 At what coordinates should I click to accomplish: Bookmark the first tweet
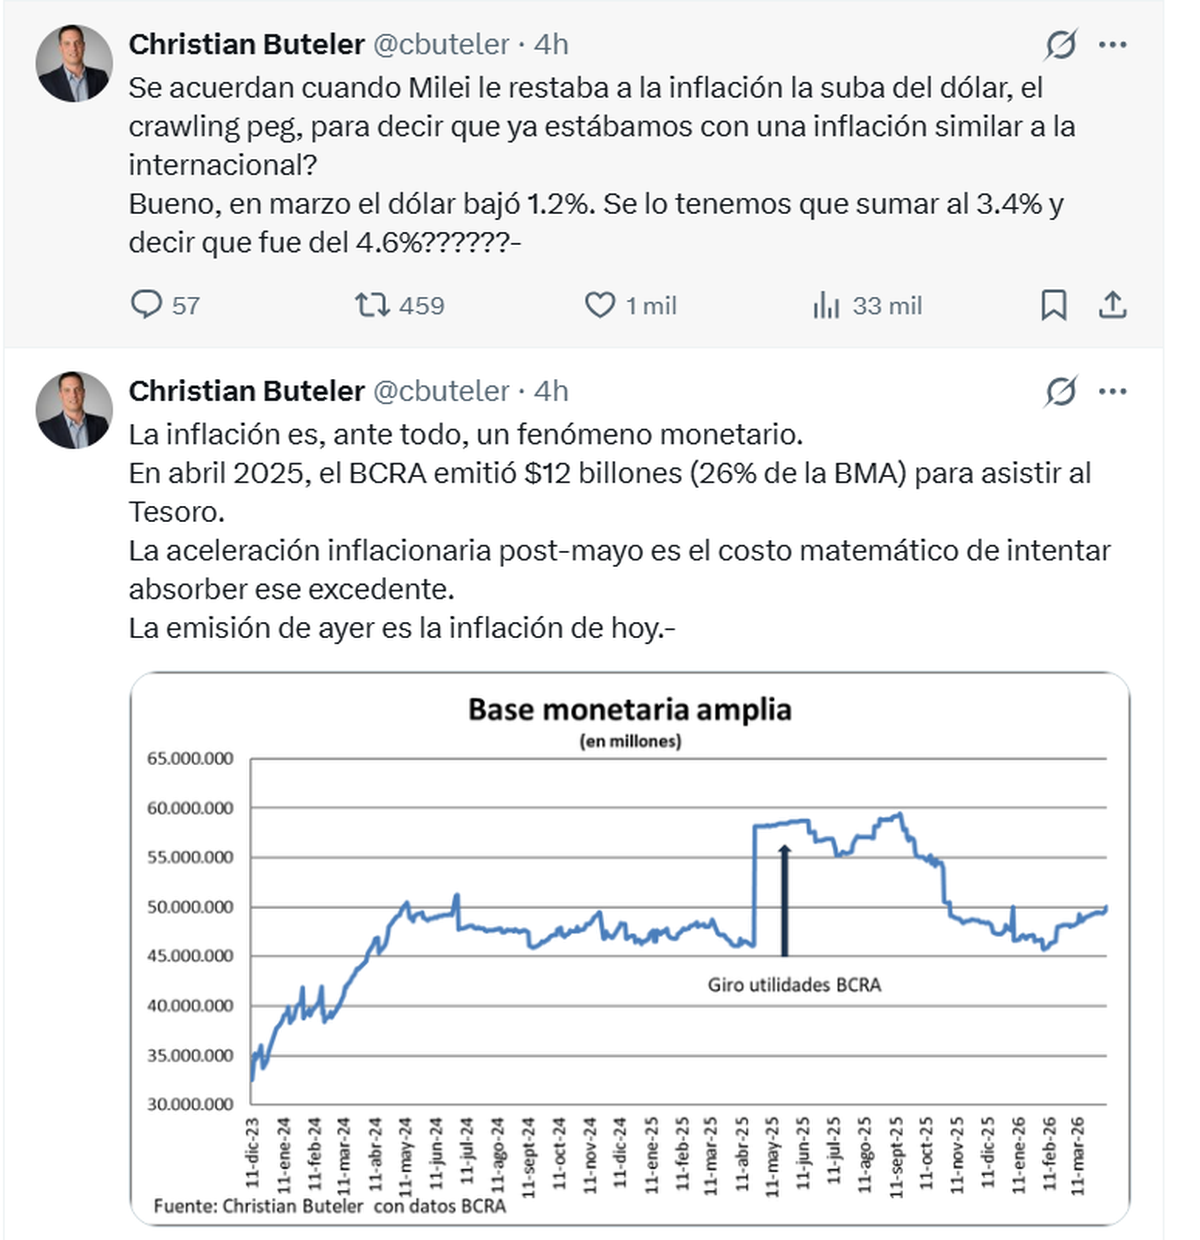[x=1053, y=304]
